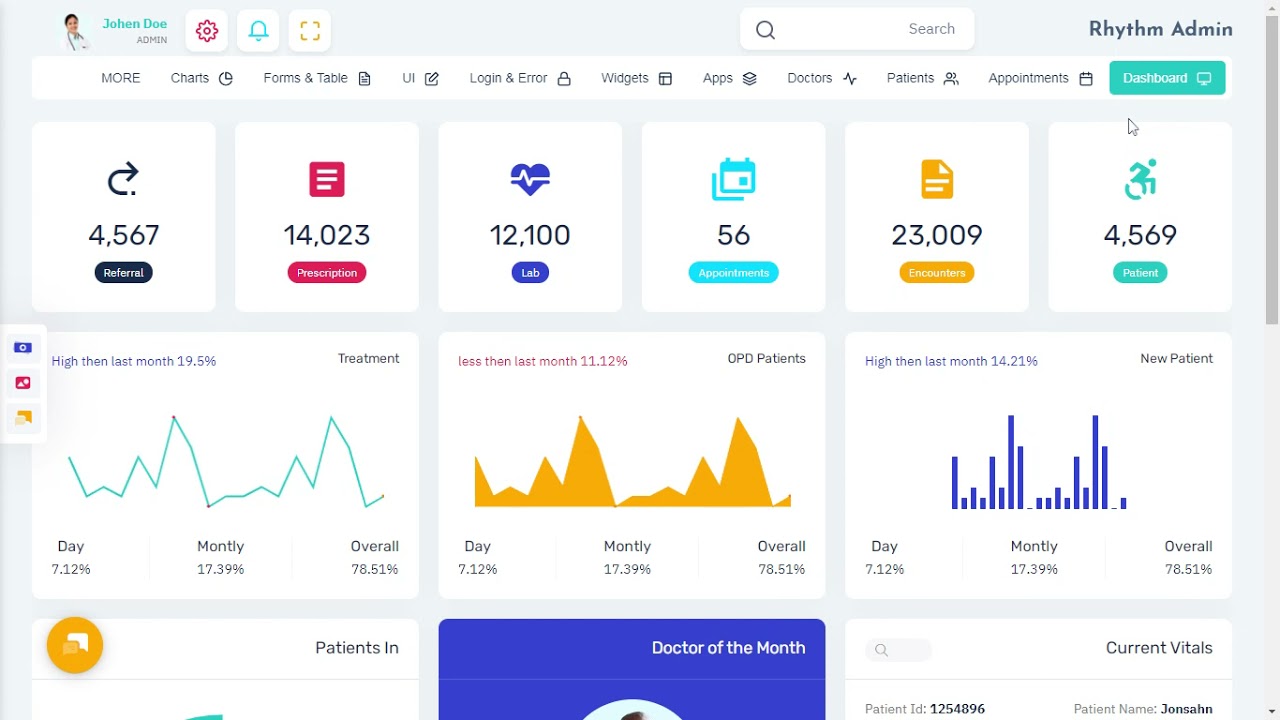Click the Login & Error lock icon

coord(564,79)
